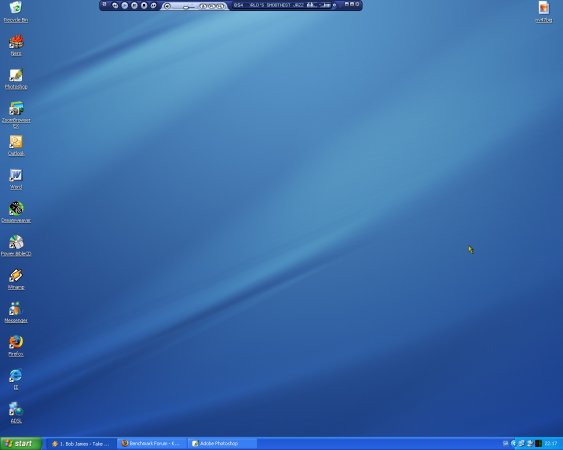
Task: Select the Word desktop icon
Action: coord(16,179)
